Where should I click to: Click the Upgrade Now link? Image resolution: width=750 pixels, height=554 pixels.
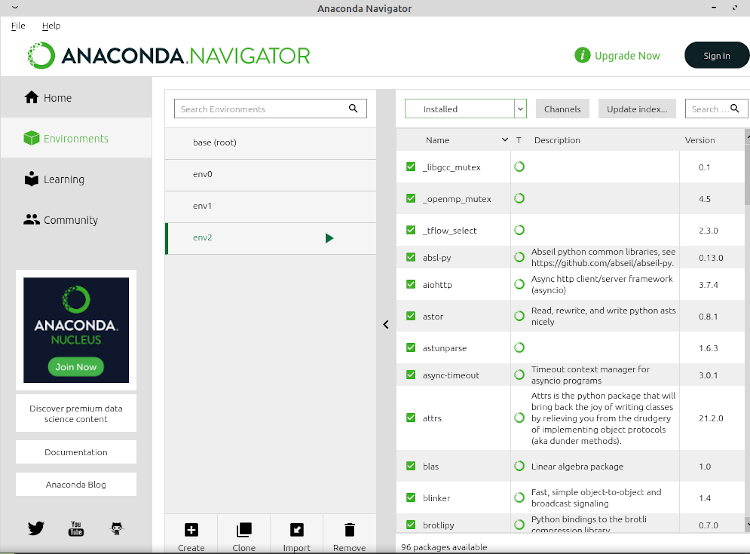pyautogui.click(x=627, y=56)
